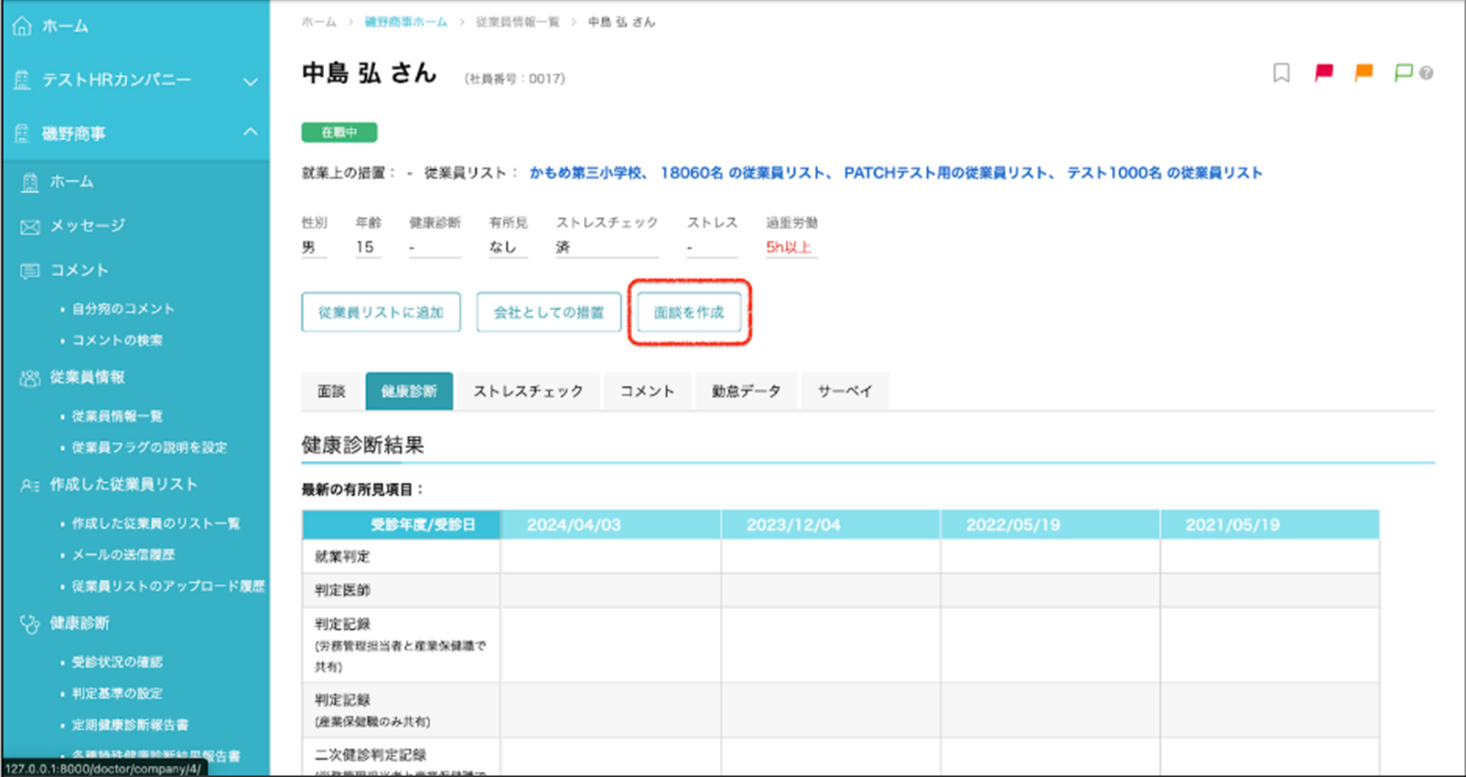Go to the サーベイ tab

point(845,391)
